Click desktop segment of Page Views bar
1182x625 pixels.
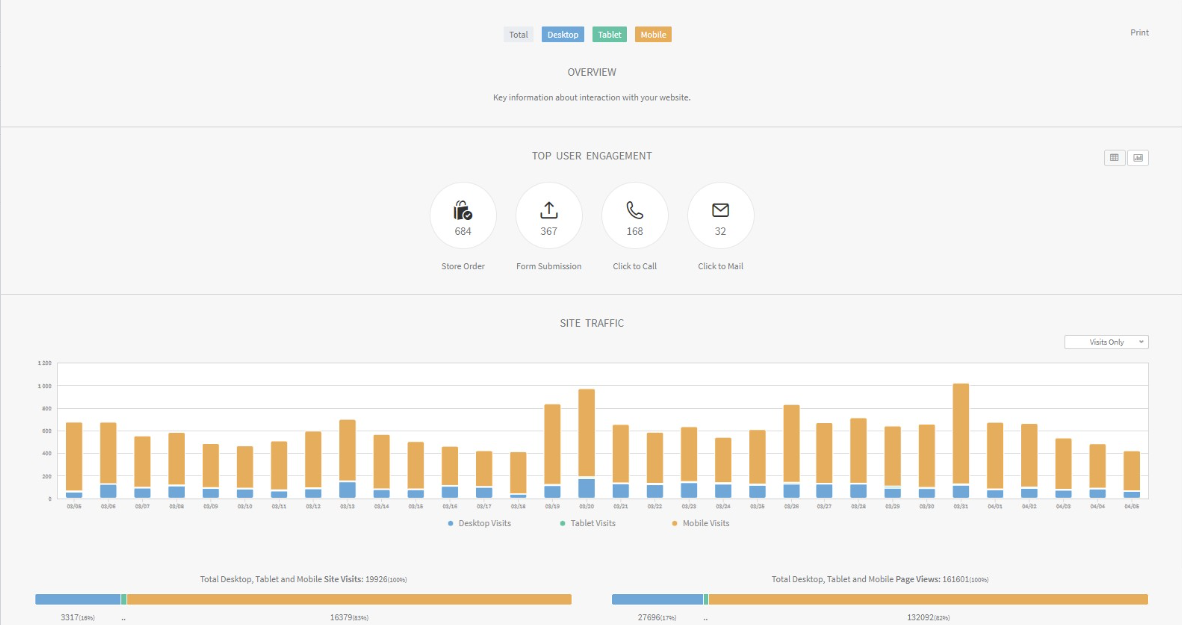point(657,599)
